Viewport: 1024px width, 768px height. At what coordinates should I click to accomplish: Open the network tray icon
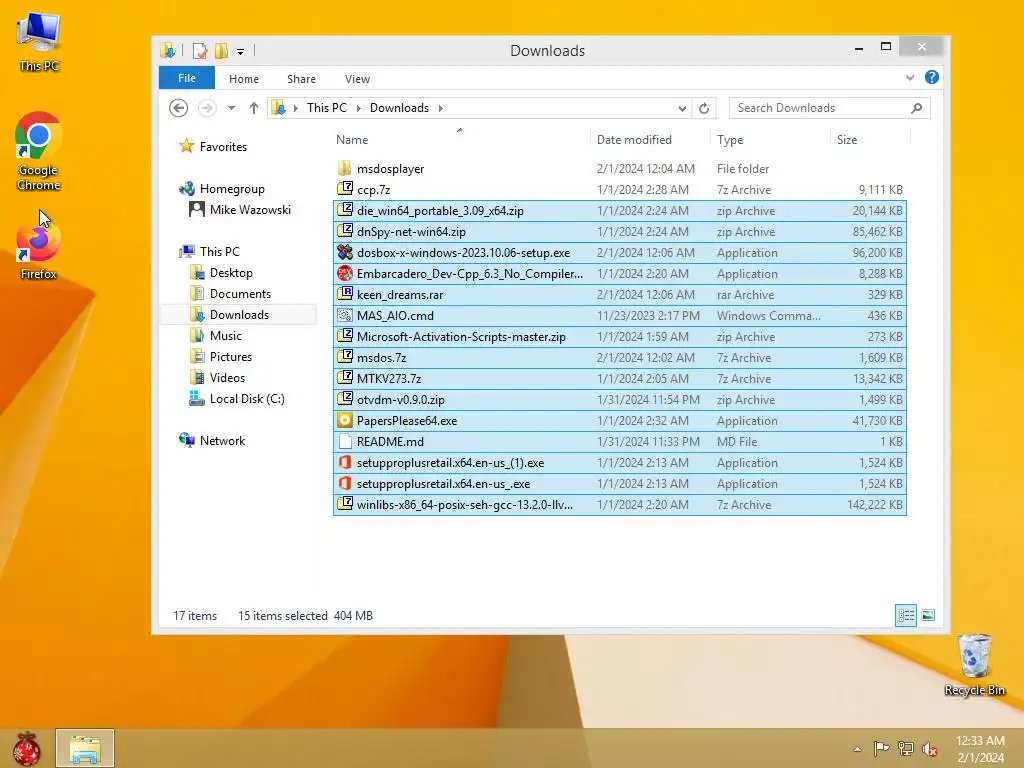pyautogui.click(x=906, y=748)
